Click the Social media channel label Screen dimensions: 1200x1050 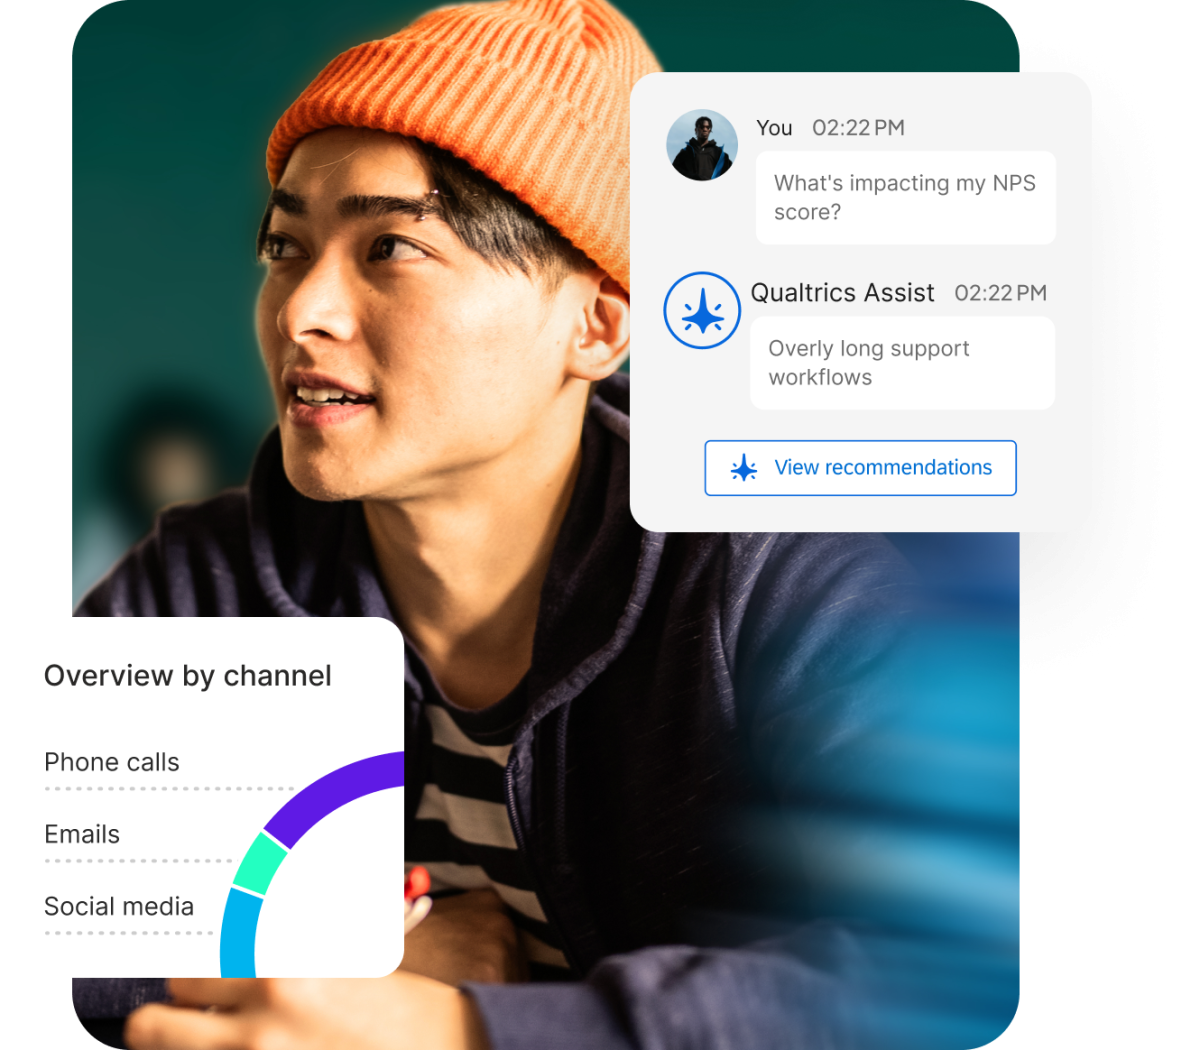click(119, 906)
